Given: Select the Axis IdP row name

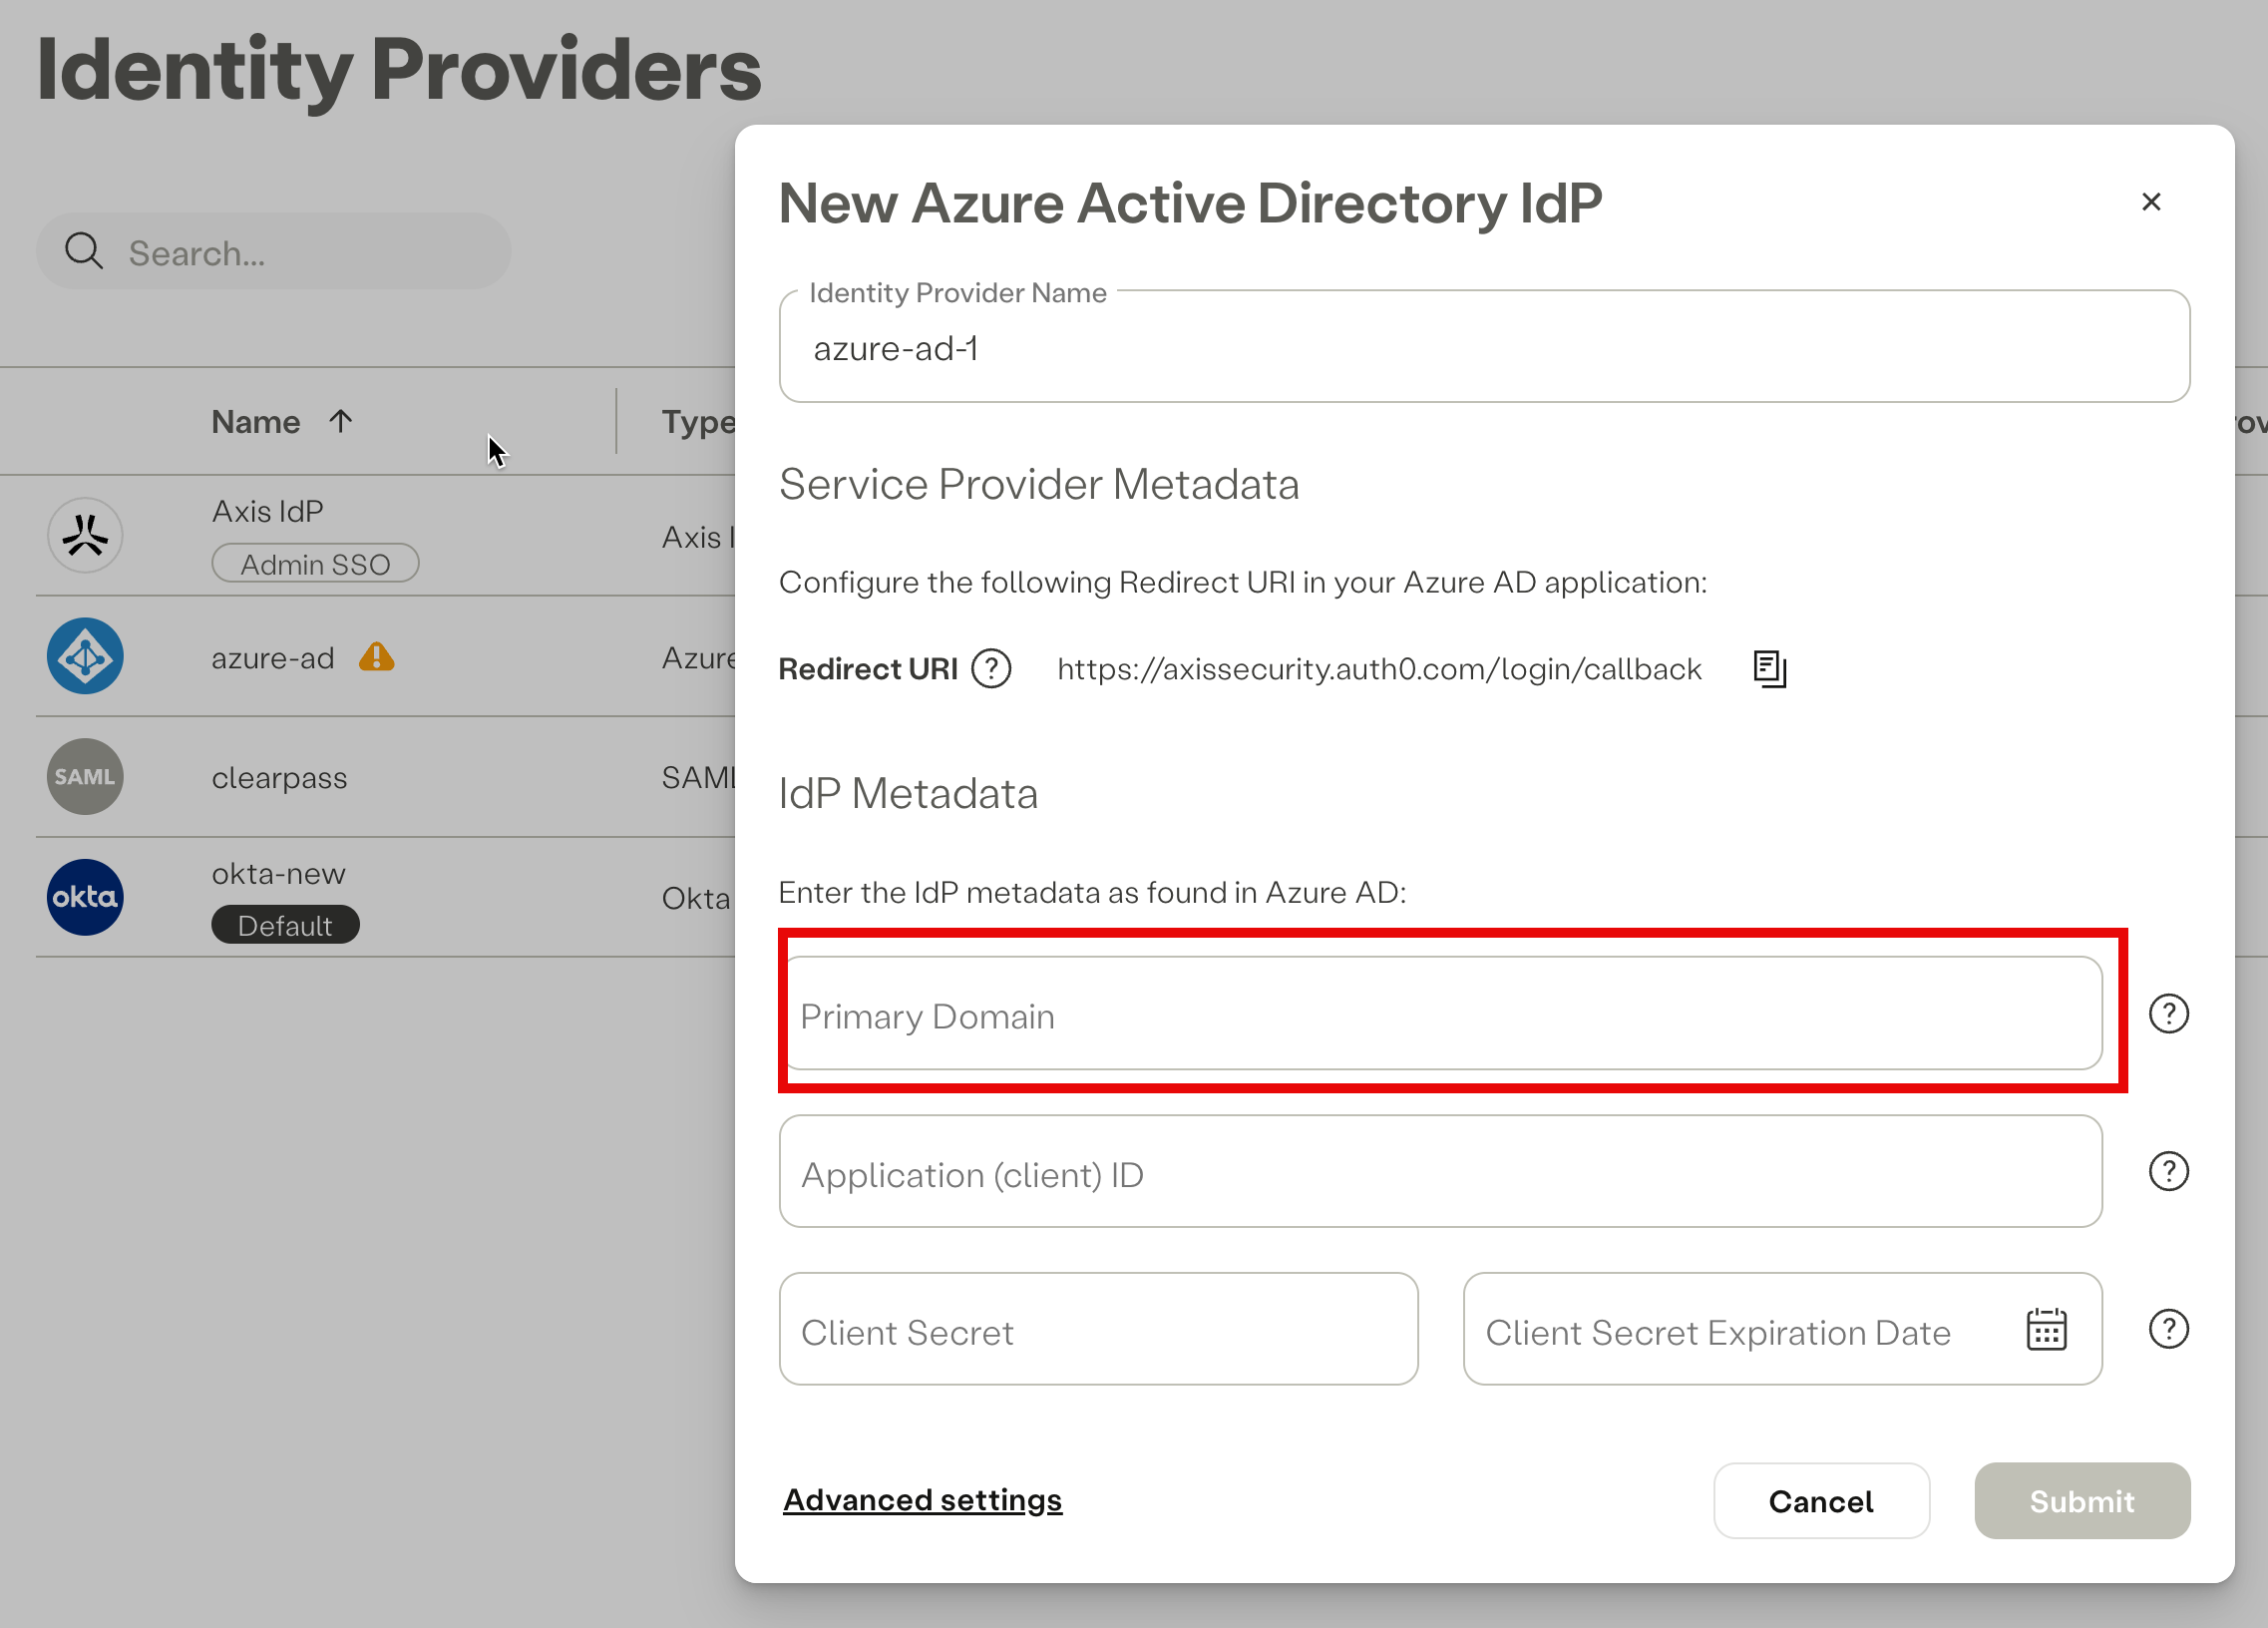Looking at the screenshot, I should tap(267, 511).
